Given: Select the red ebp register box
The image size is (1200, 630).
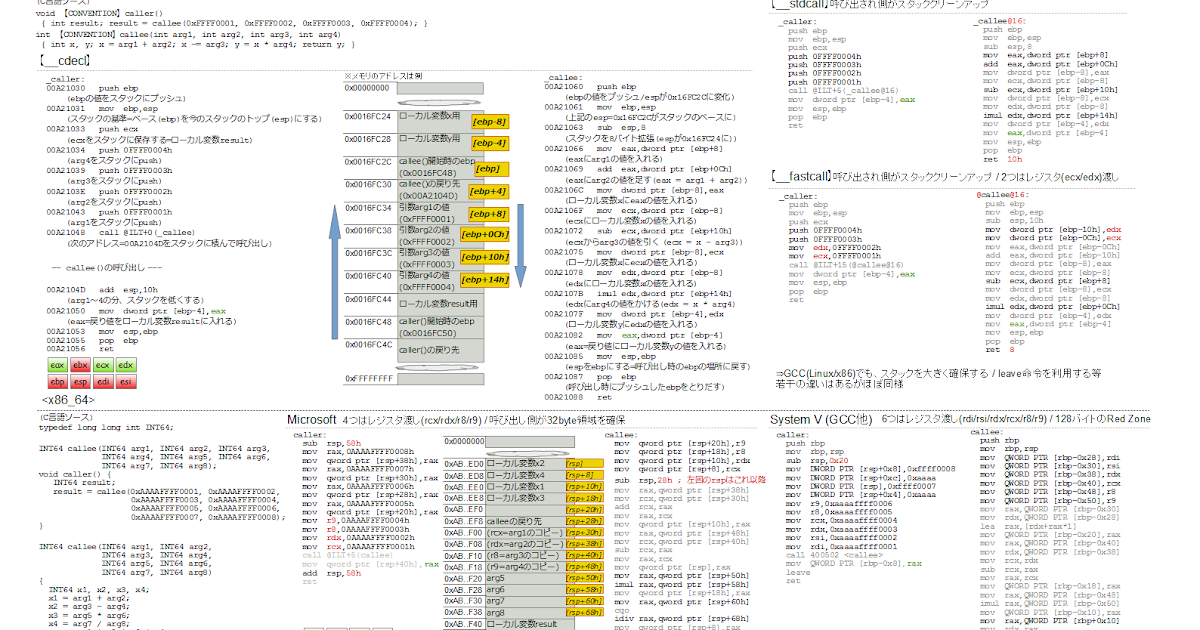Looking at the screenshot, I should click(x=58, y=382).
